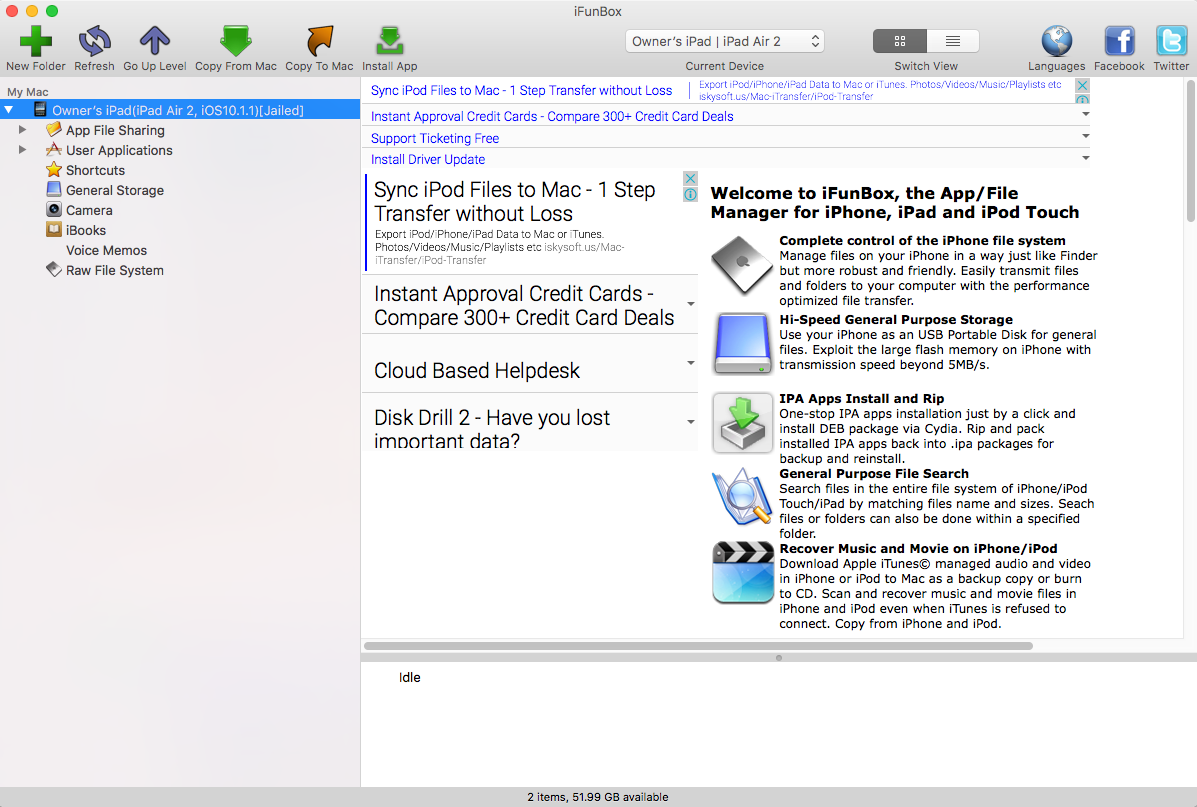Image resolution: width=1197 pixels, height=807 pixels.
Task: Open the Twitter toolbar icon
Action: click(x=1171, y=41)
